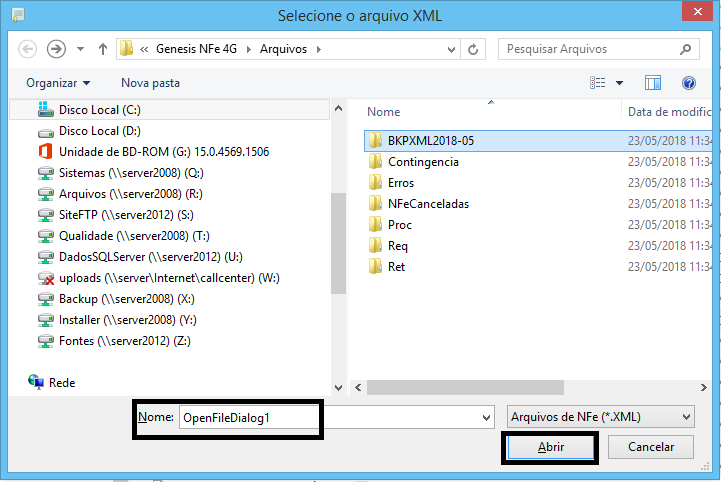Select Disco Local (C:) in navigation tree
Viewport: 721px width, 482px height.
coord(99,110)
